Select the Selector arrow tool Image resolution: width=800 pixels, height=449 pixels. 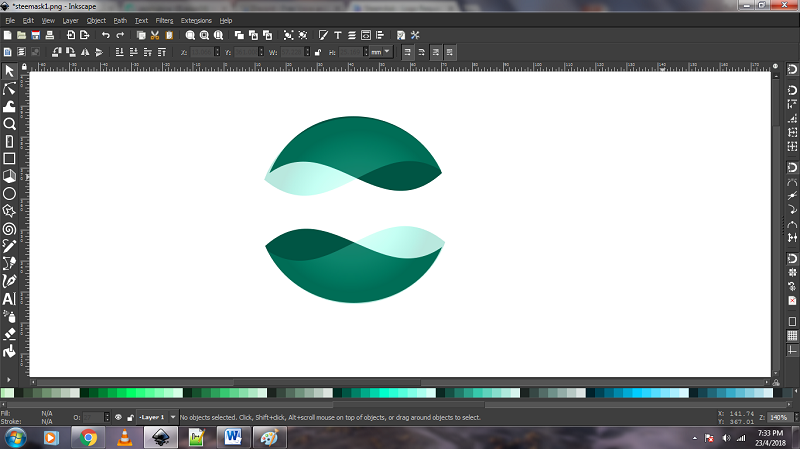point(9,71)
